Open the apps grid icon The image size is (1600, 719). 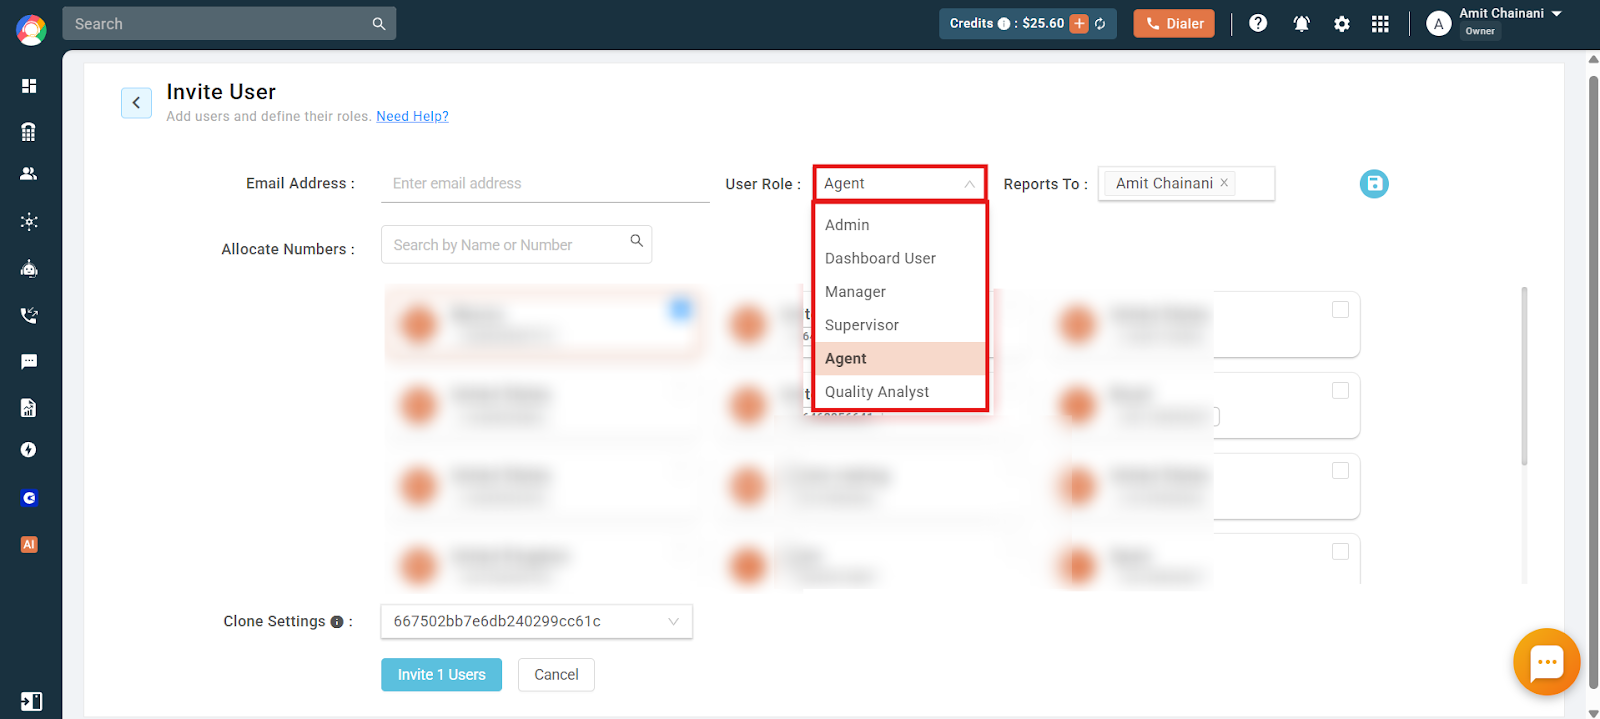pyautogui.click(x=1380, y=24)
